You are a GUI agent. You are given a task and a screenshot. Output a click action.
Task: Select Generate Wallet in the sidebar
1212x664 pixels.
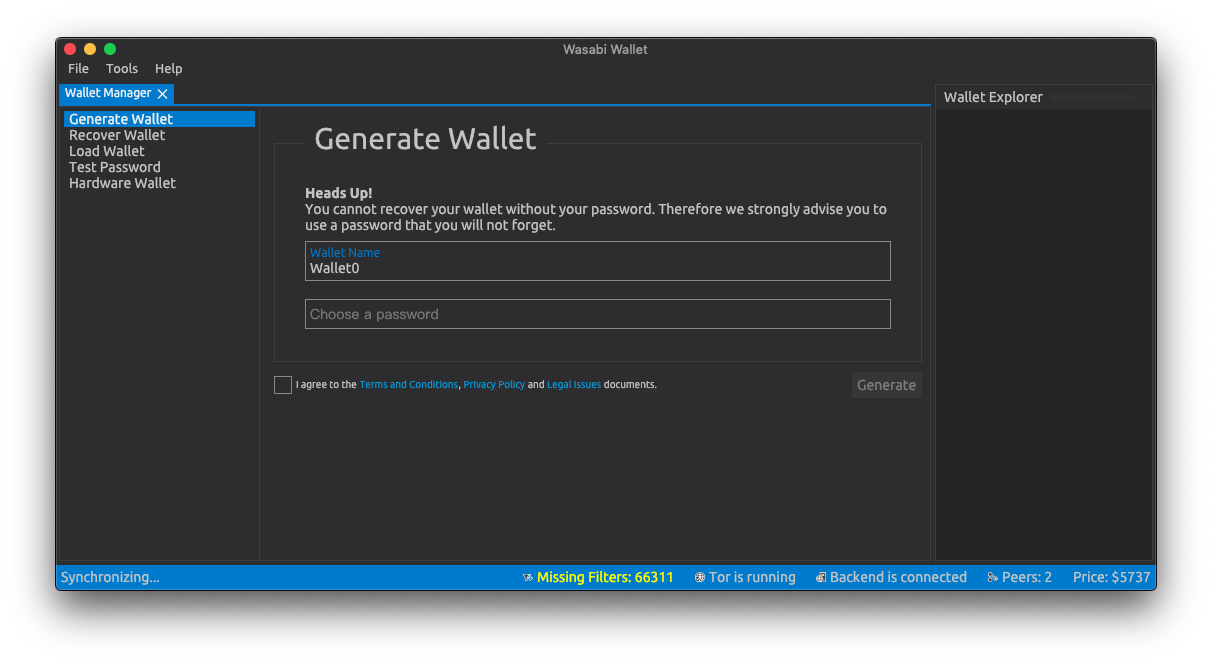pos(159,119)
